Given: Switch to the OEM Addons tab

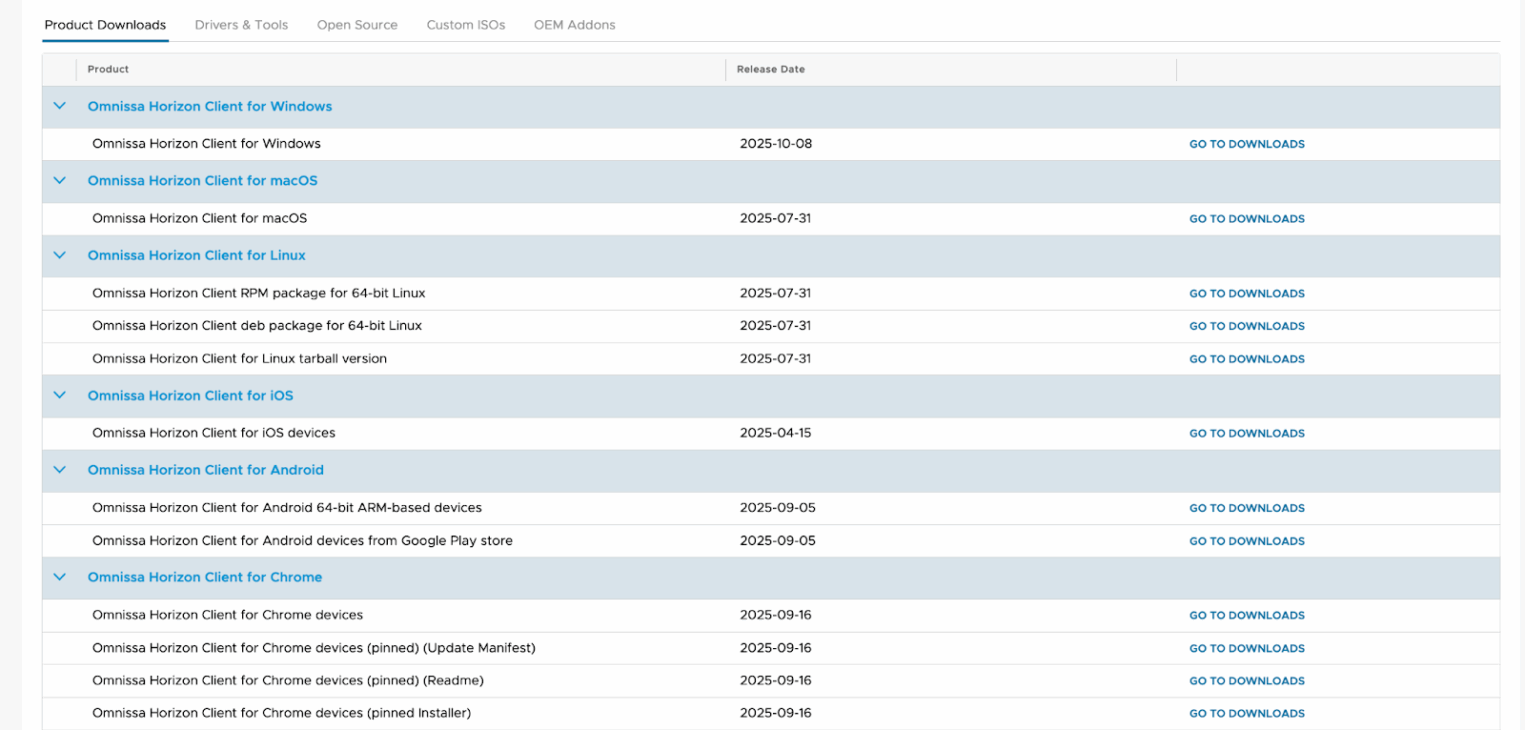Looking at the screenshot, I should tap(574, 25).
